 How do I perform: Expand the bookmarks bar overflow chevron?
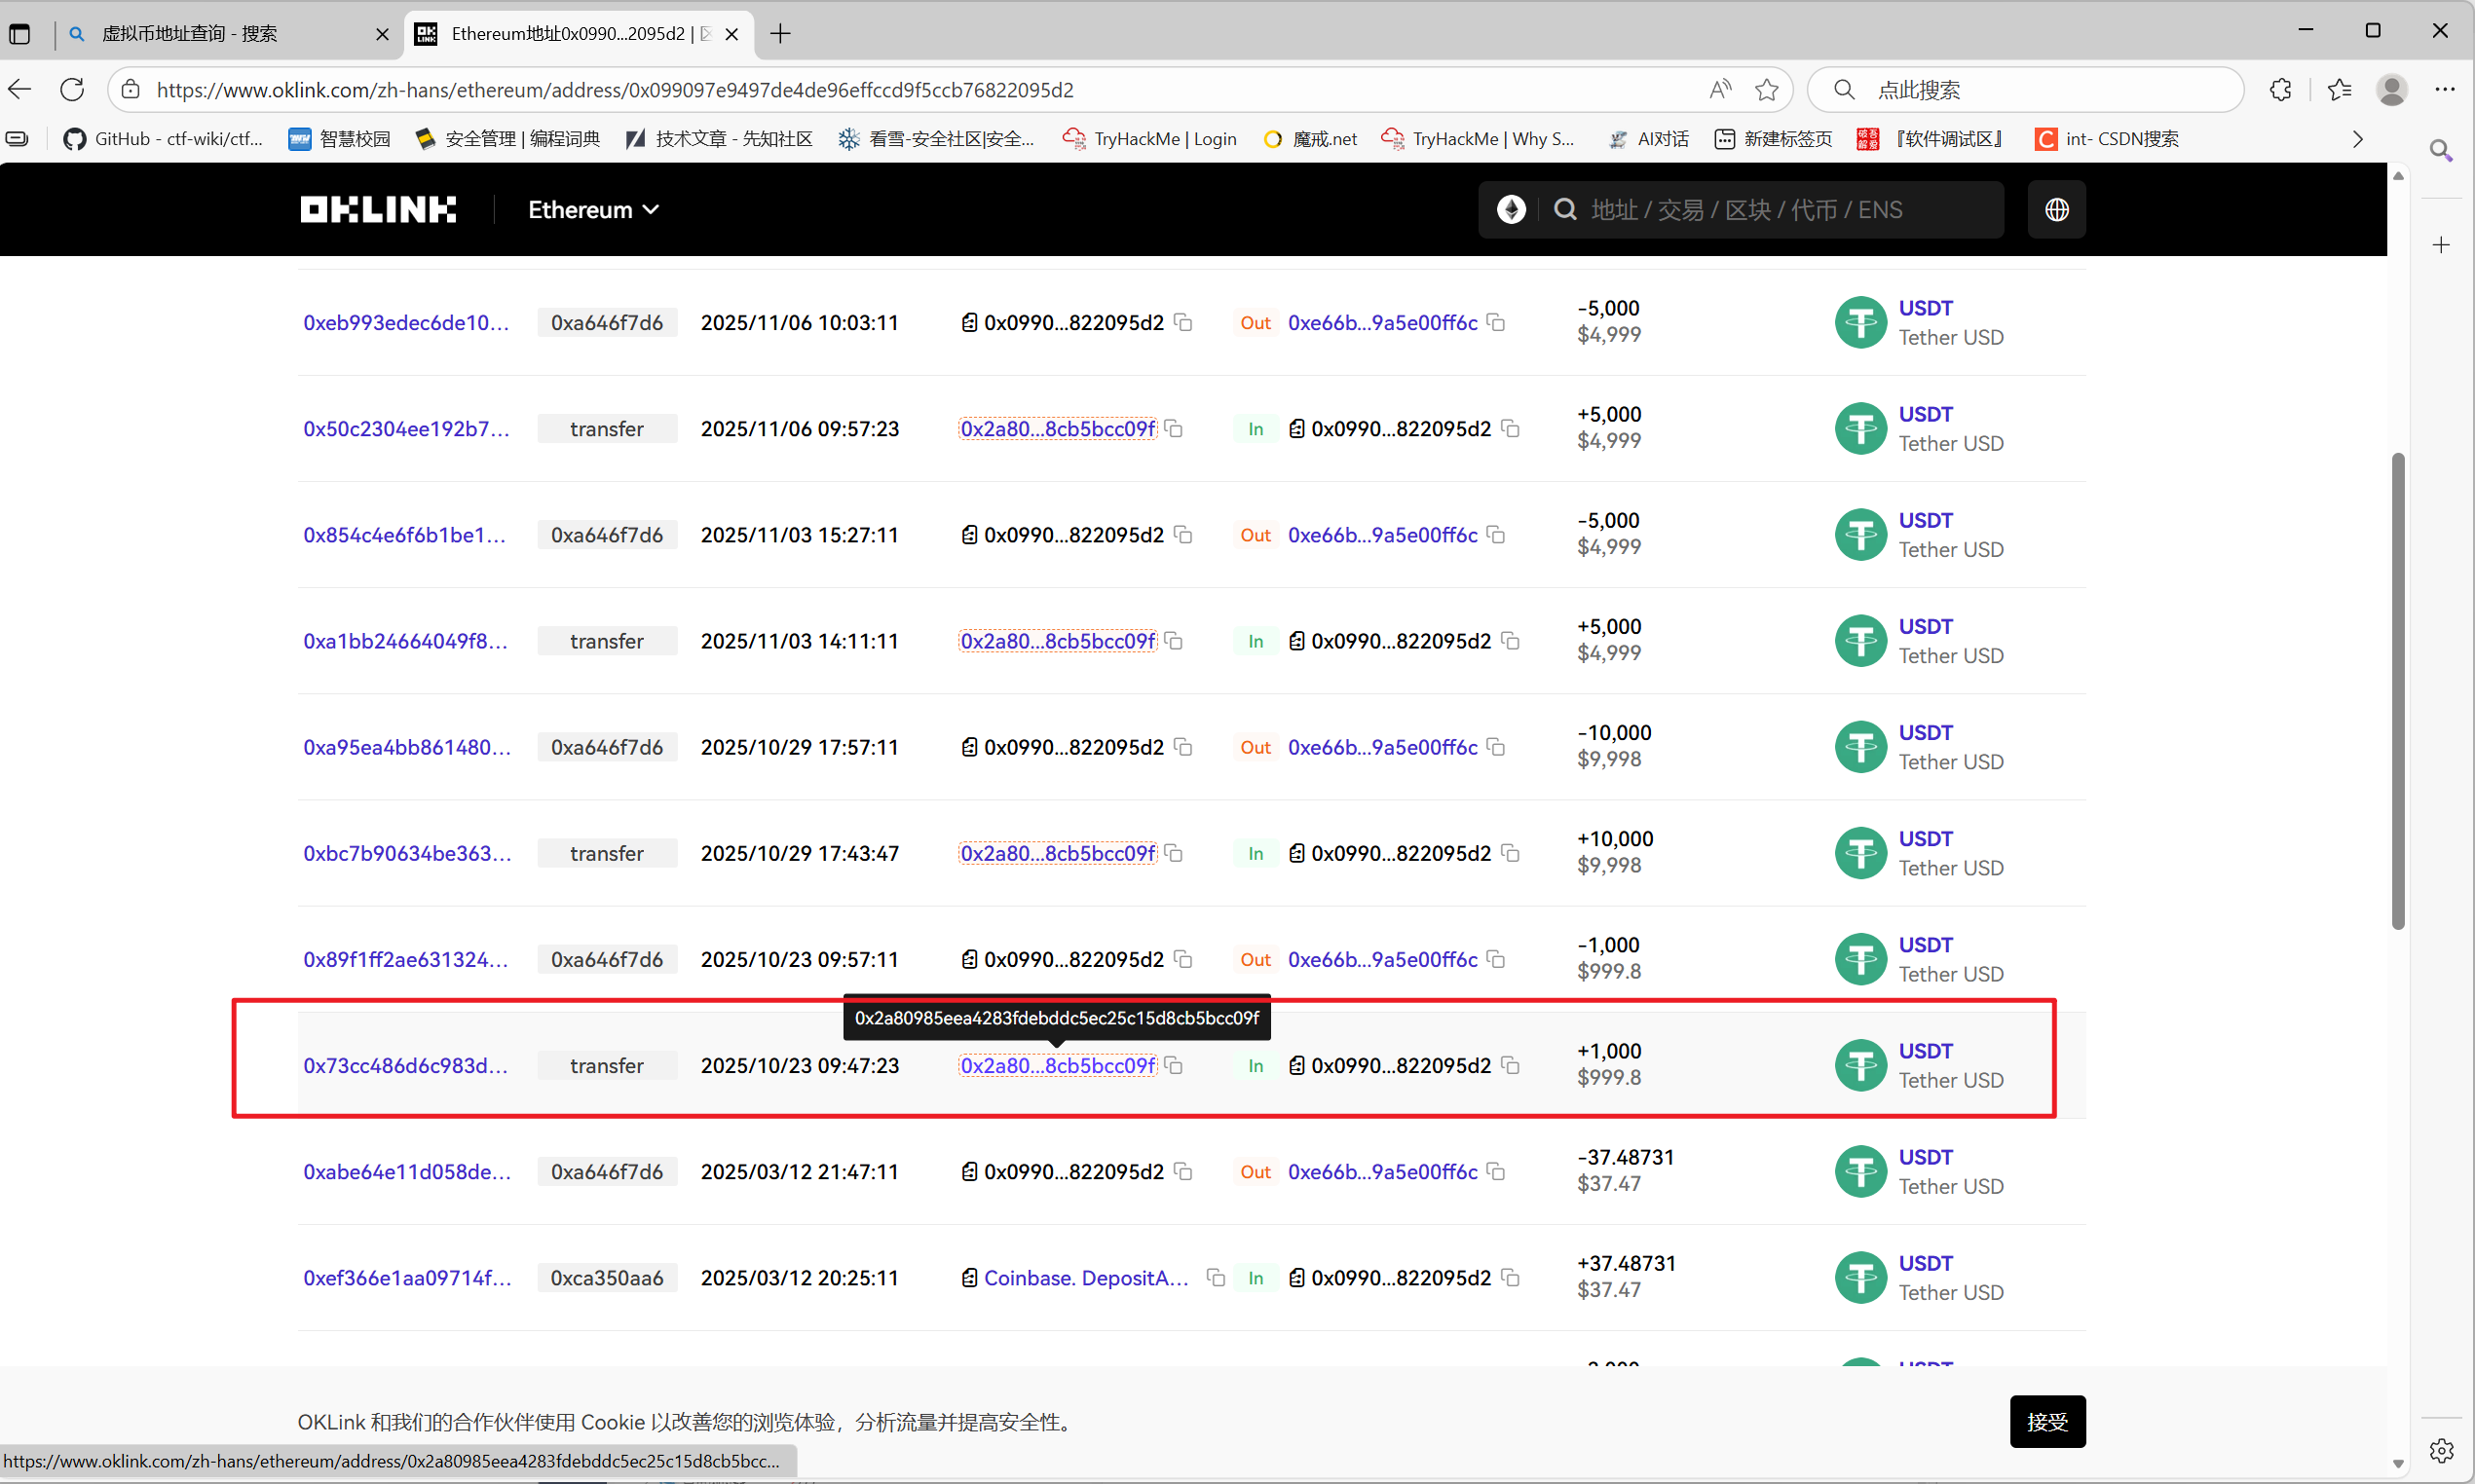pyautogui.click(x=2357, y=139)
